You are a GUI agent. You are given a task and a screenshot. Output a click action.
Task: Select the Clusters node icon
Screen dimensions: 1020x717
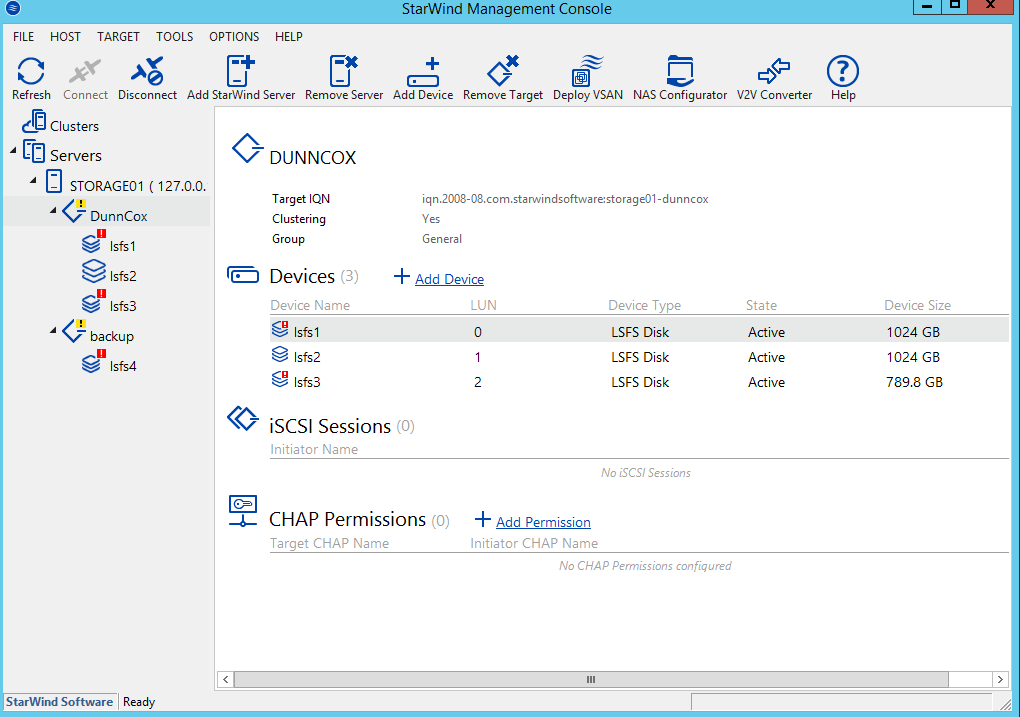pyautogui.click(x=34, y=122)
